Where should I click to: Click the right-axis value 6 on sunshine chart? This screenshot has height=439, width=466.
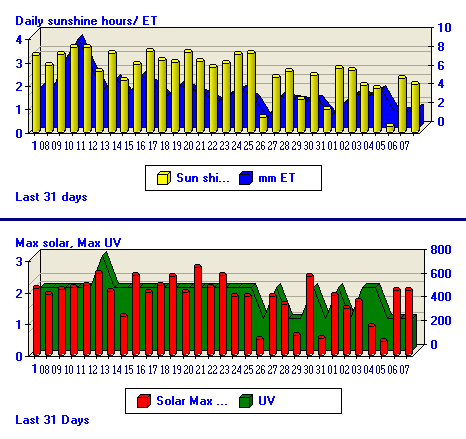coord(441,65)
